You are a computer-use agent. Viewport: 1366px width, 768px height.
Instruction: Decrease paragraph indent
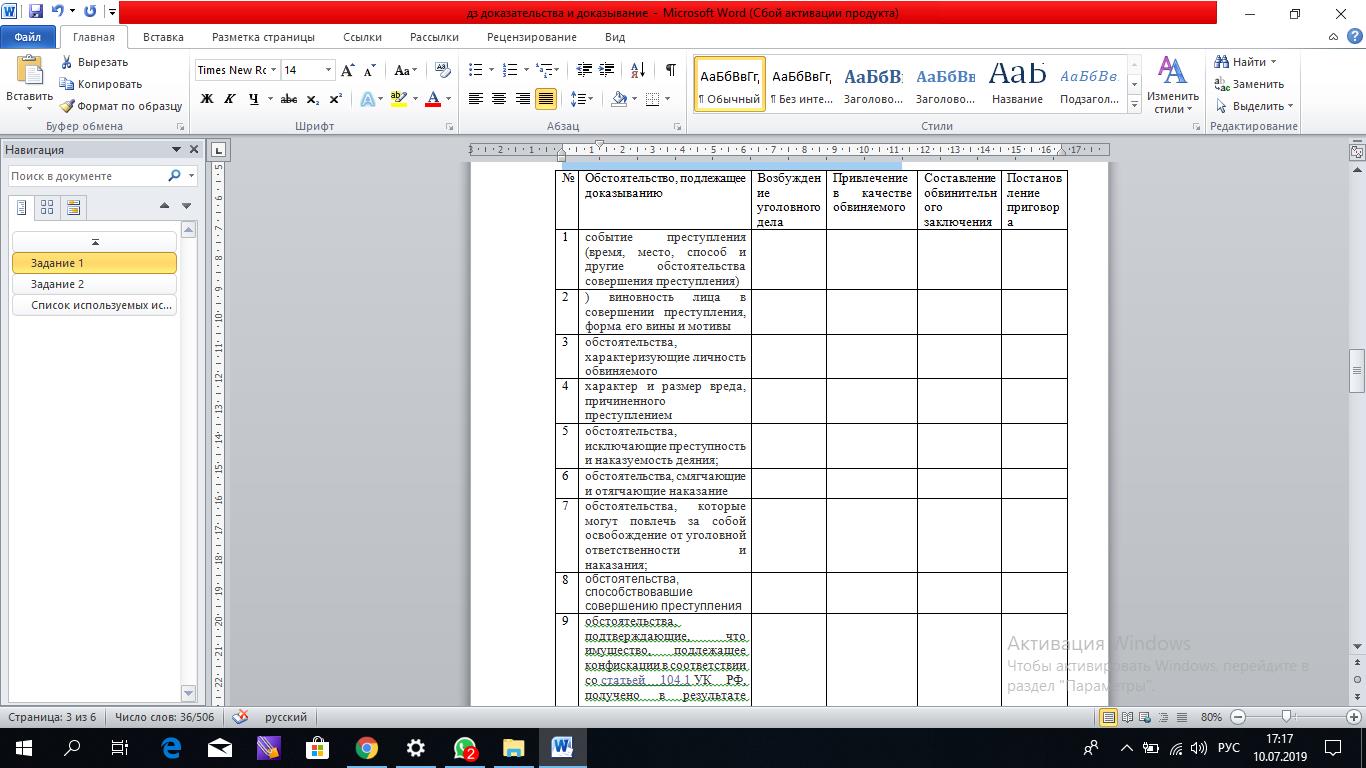pyautogui.click(x=584, y=70)
